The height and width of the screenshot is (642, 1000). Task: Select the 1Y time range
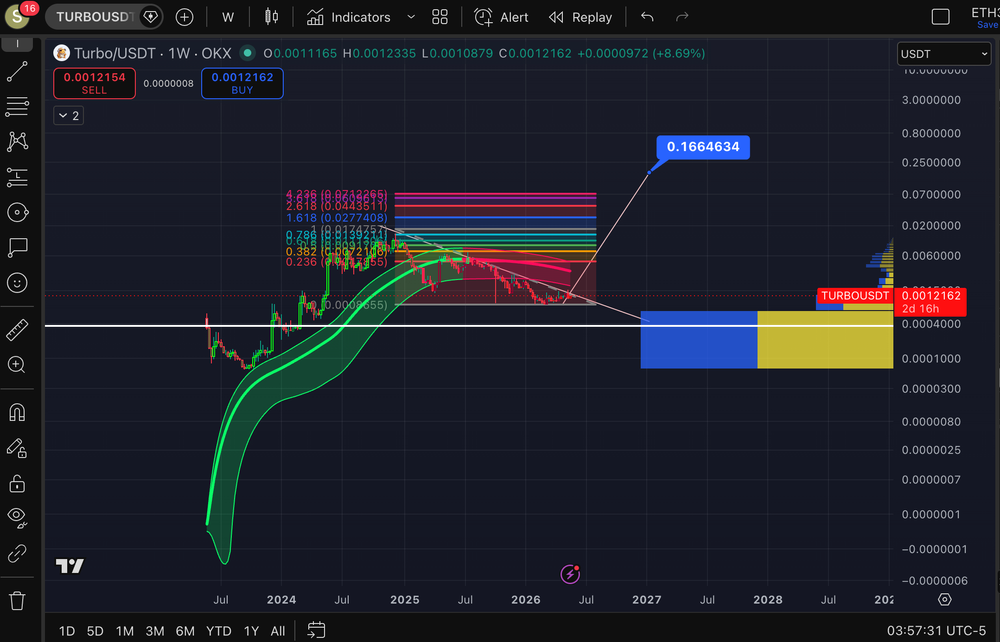click(251, 631)
